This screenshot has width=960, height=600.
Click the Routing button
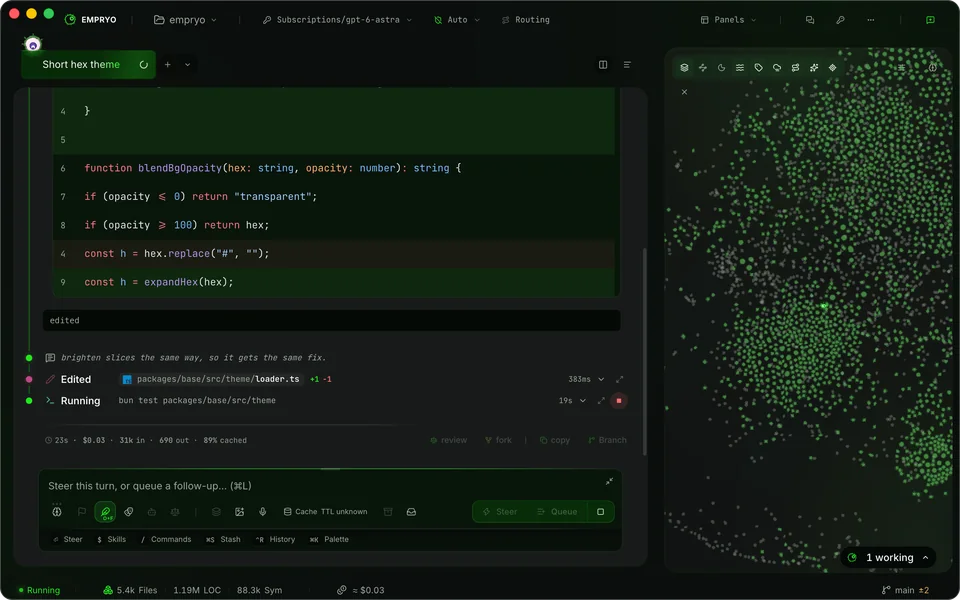click(525, 20)
